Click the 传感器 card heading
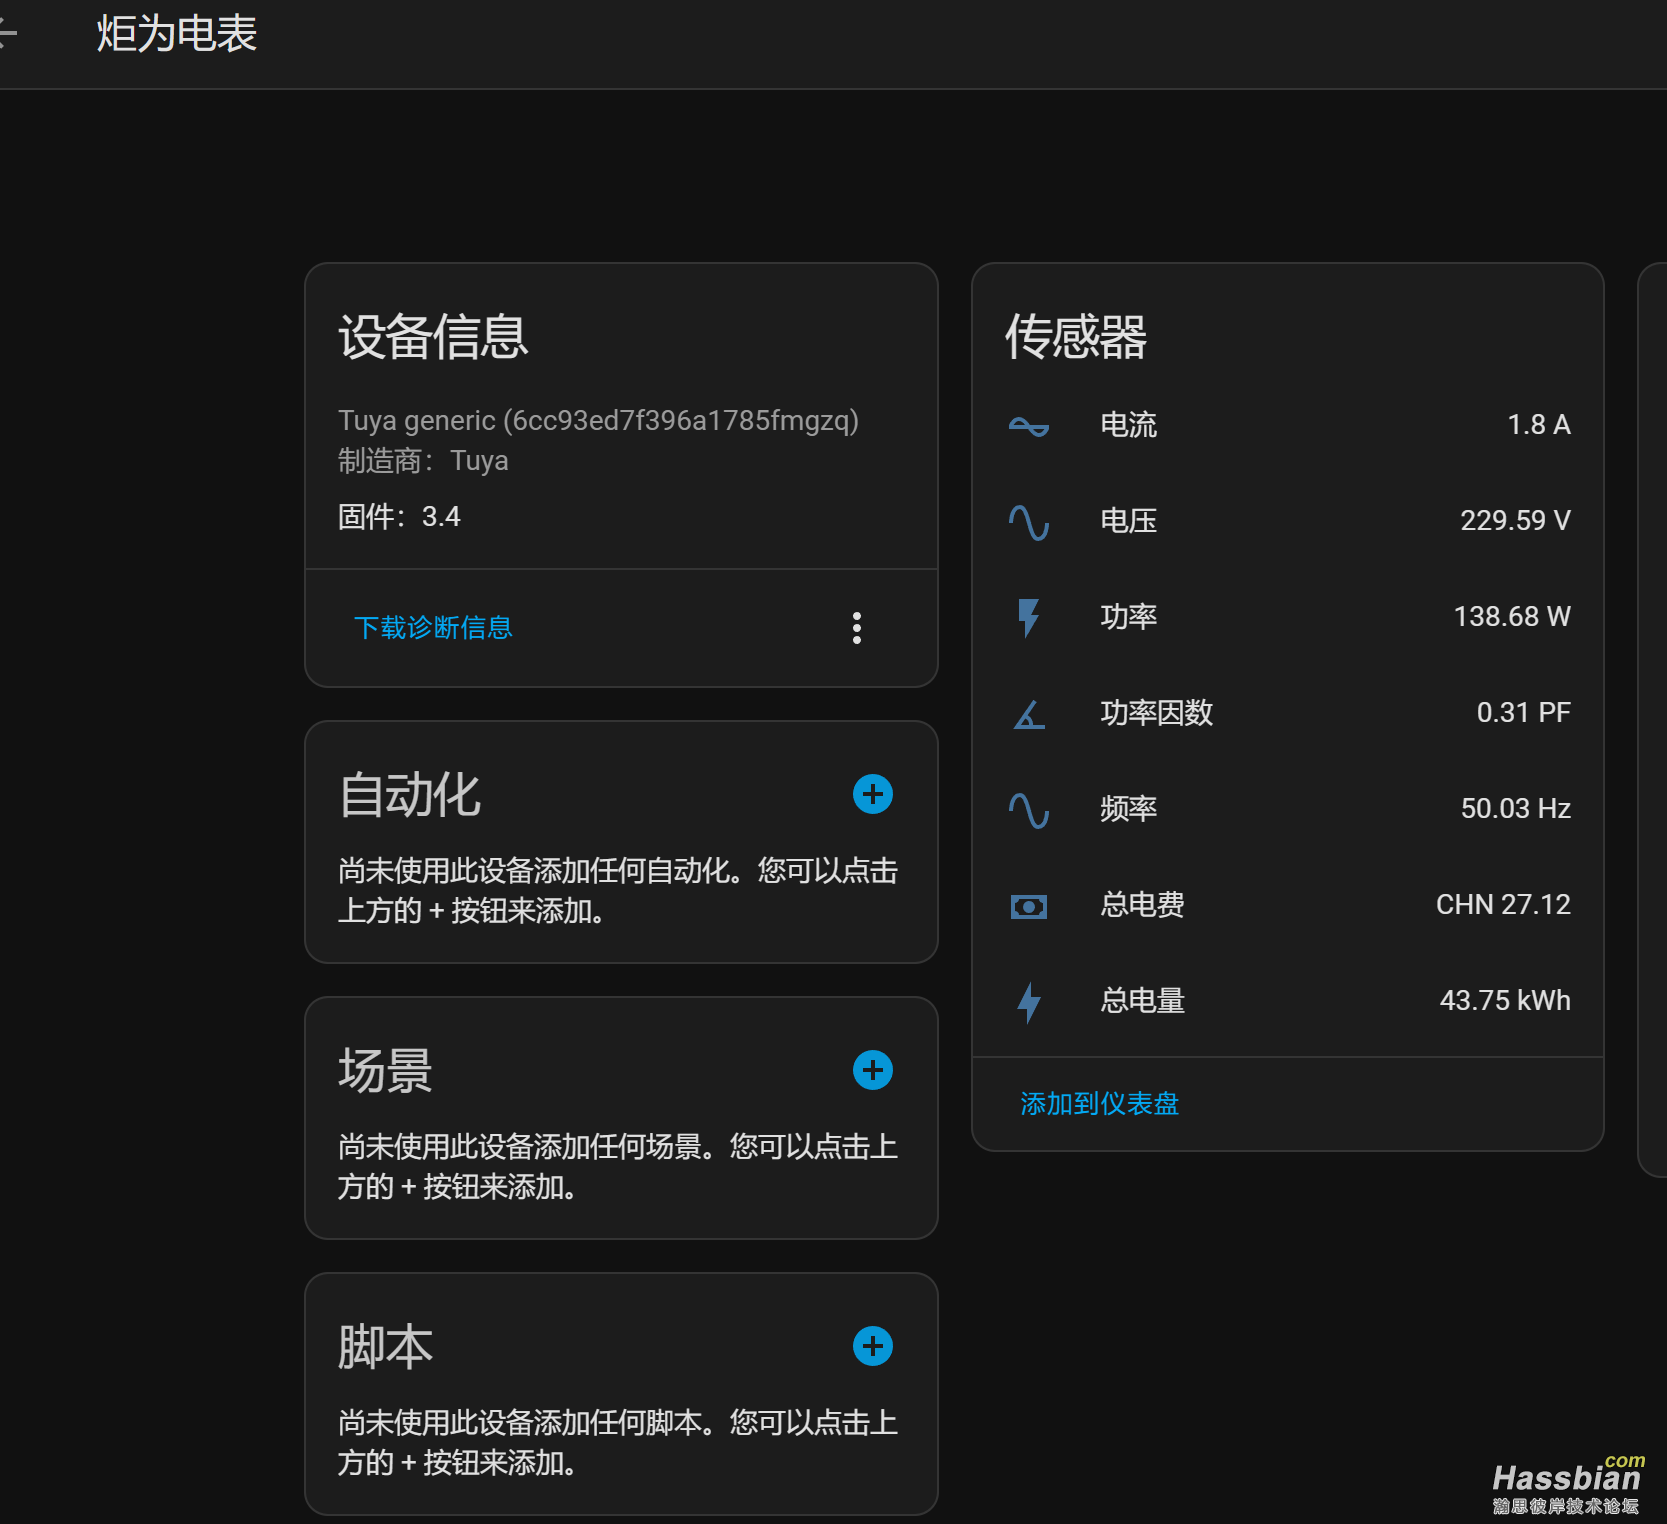Viewport: 1667px width, 1524px height. pos(1076,337)
